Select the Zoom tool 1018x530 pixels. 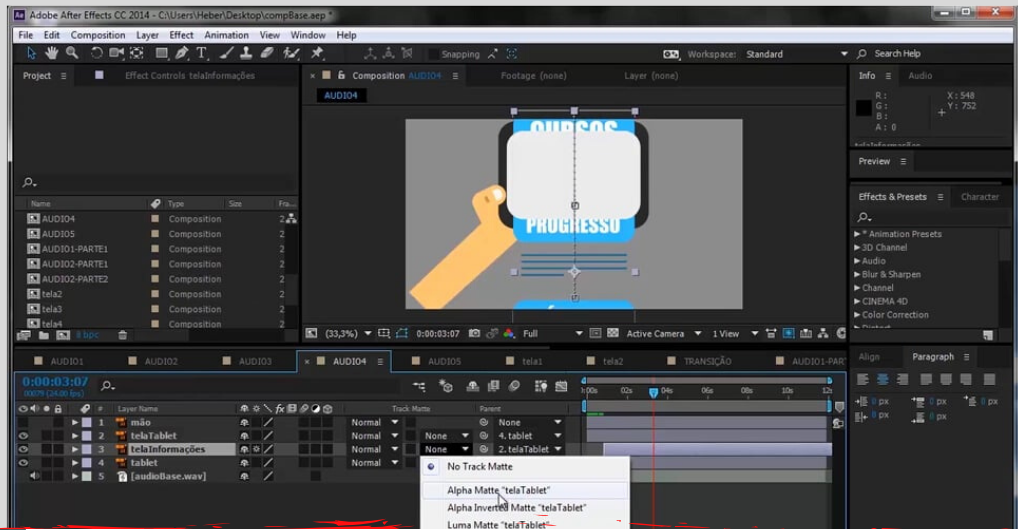(x=72, y=53)
